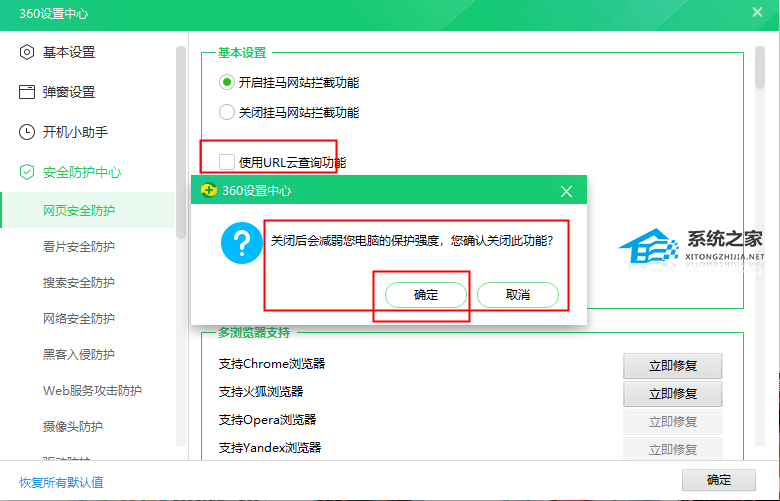Click 立即修复 for Chrome浏览器

tap(673, 366)
